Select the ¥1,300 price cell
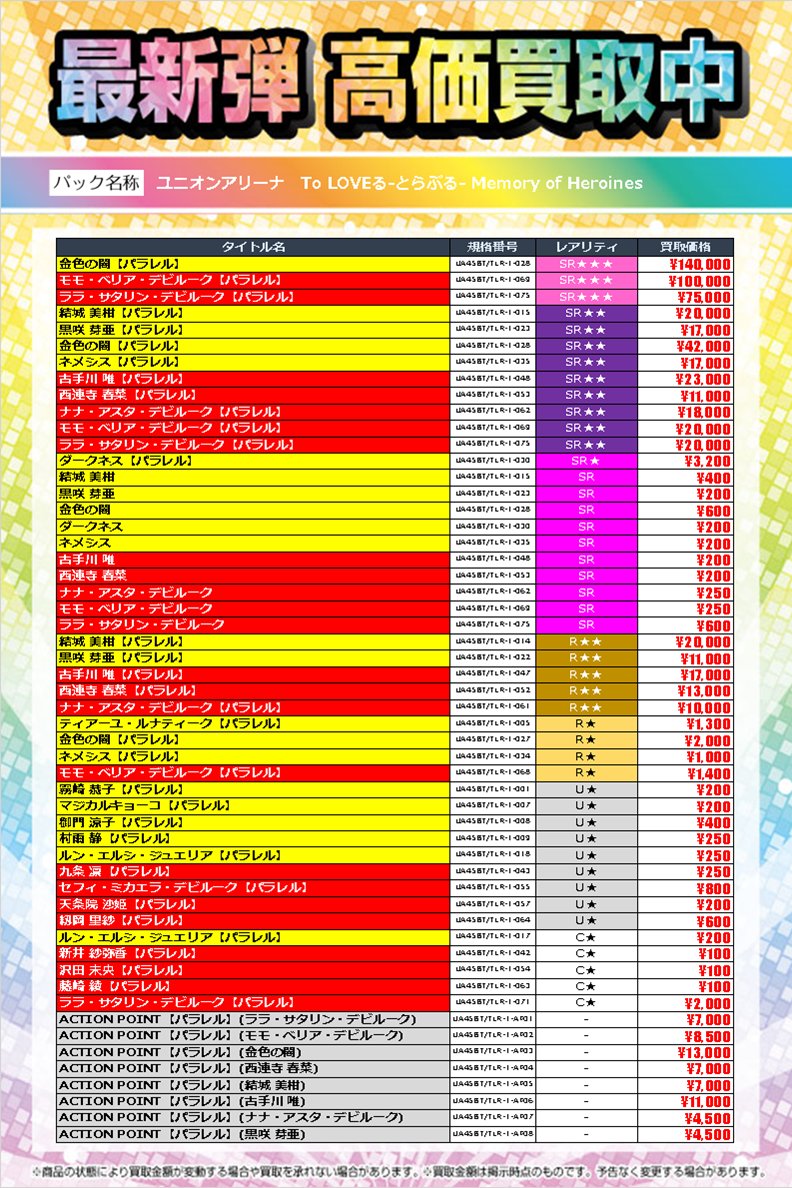 (x=685, y=724)
